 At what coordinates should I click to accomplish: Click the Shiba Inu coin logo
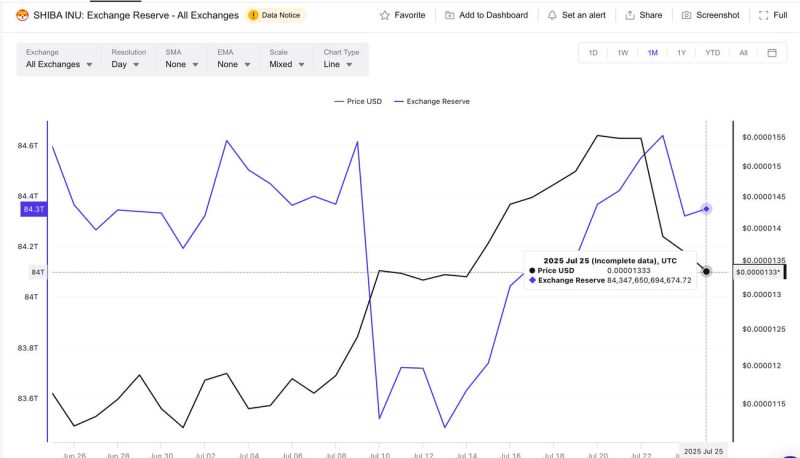[22, 15]
